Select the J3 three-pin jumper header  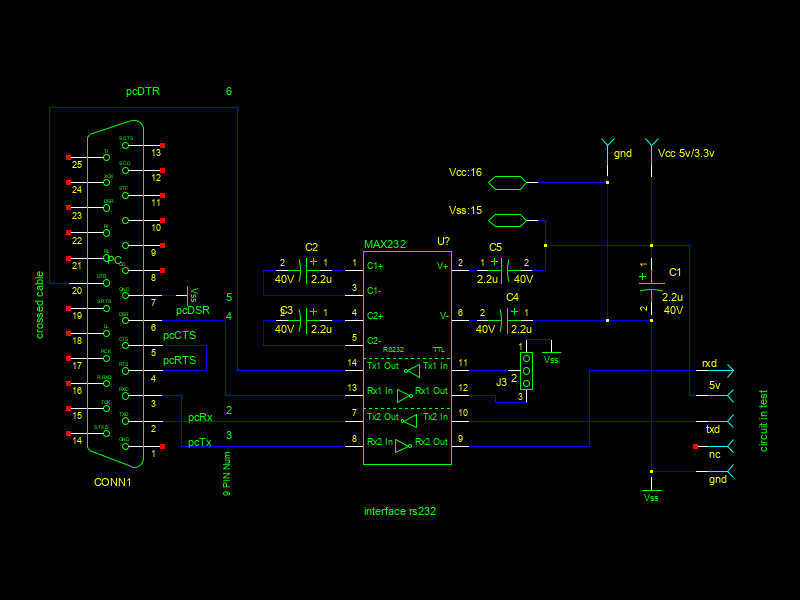[x=526, y=371]
